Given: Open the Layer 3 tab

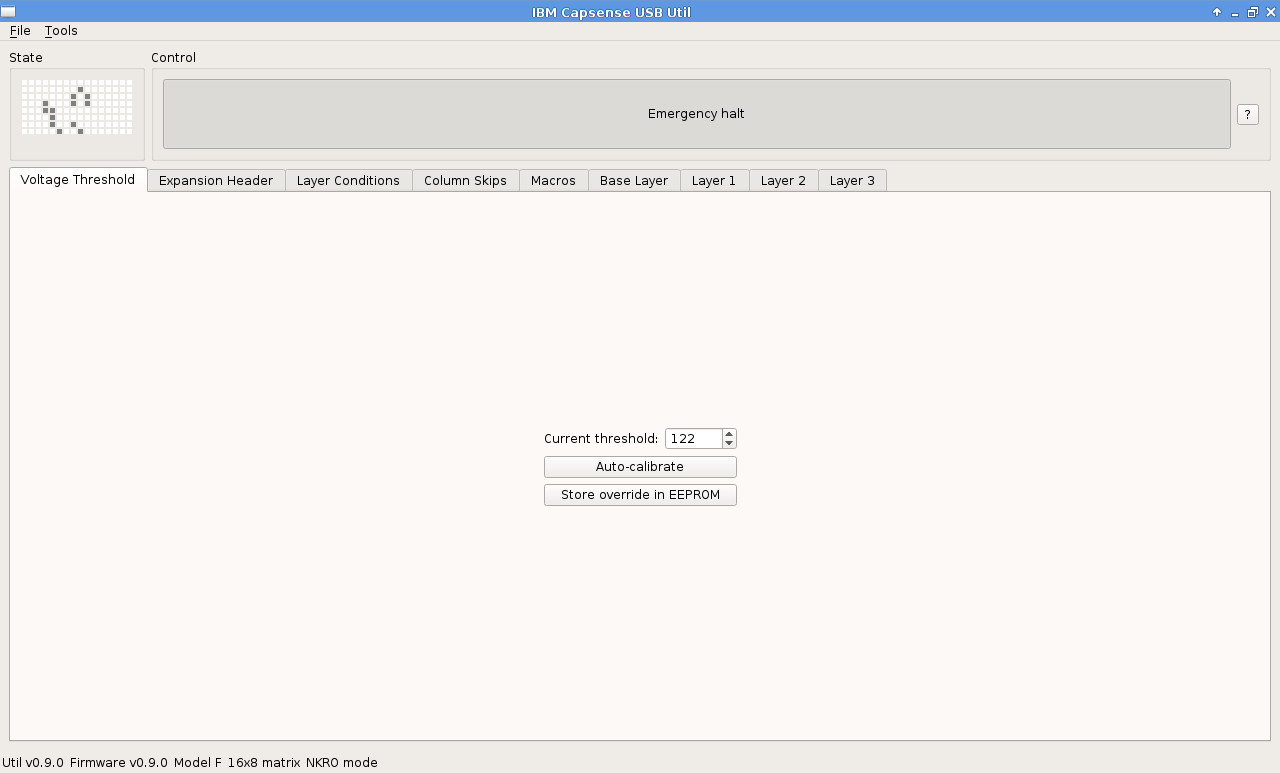Looking at the screenshot, I should (852, 181).
